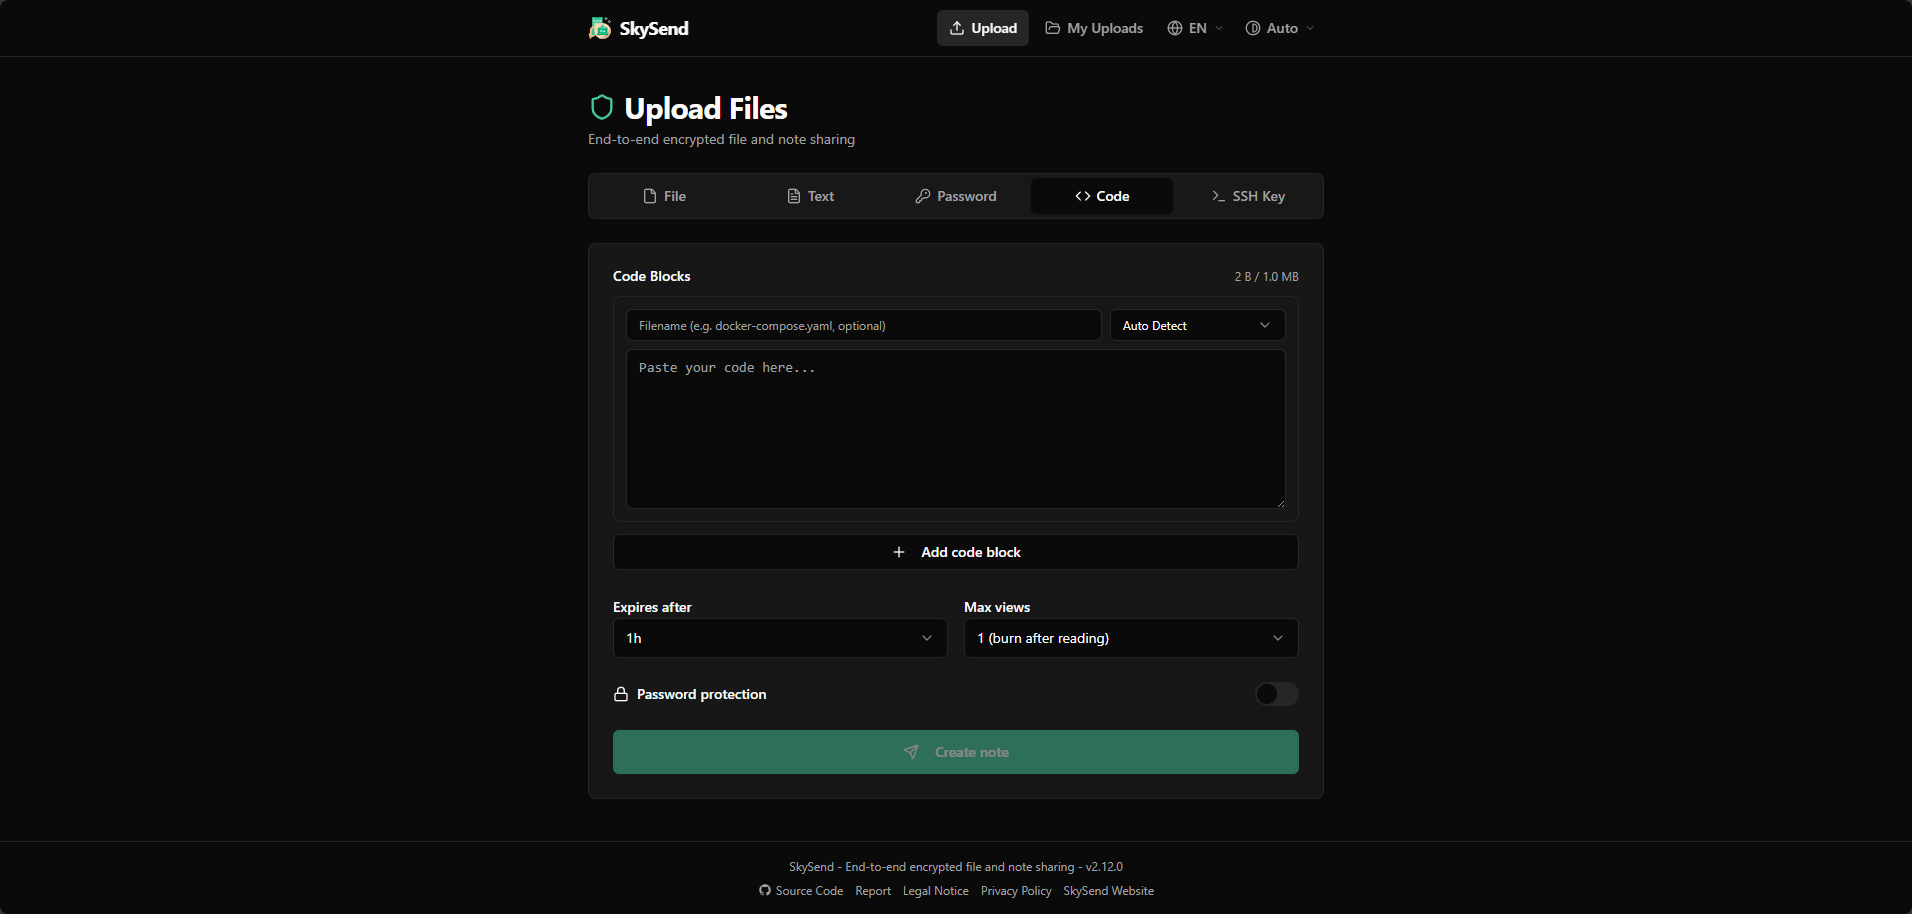Image resolution: width=1912 pixels, height=914 pixels.
Task: Click the 'Expires after' label
Action: (652, 607)
